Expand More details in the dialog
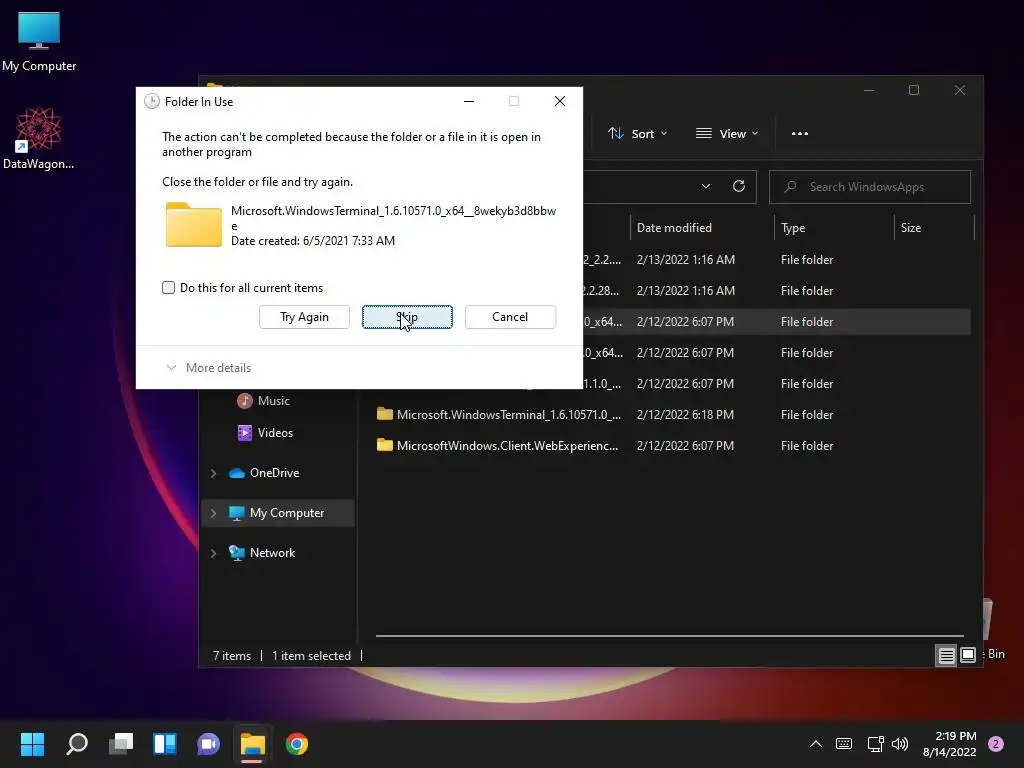Screen dimensions: 1024x768 point(209,368)
